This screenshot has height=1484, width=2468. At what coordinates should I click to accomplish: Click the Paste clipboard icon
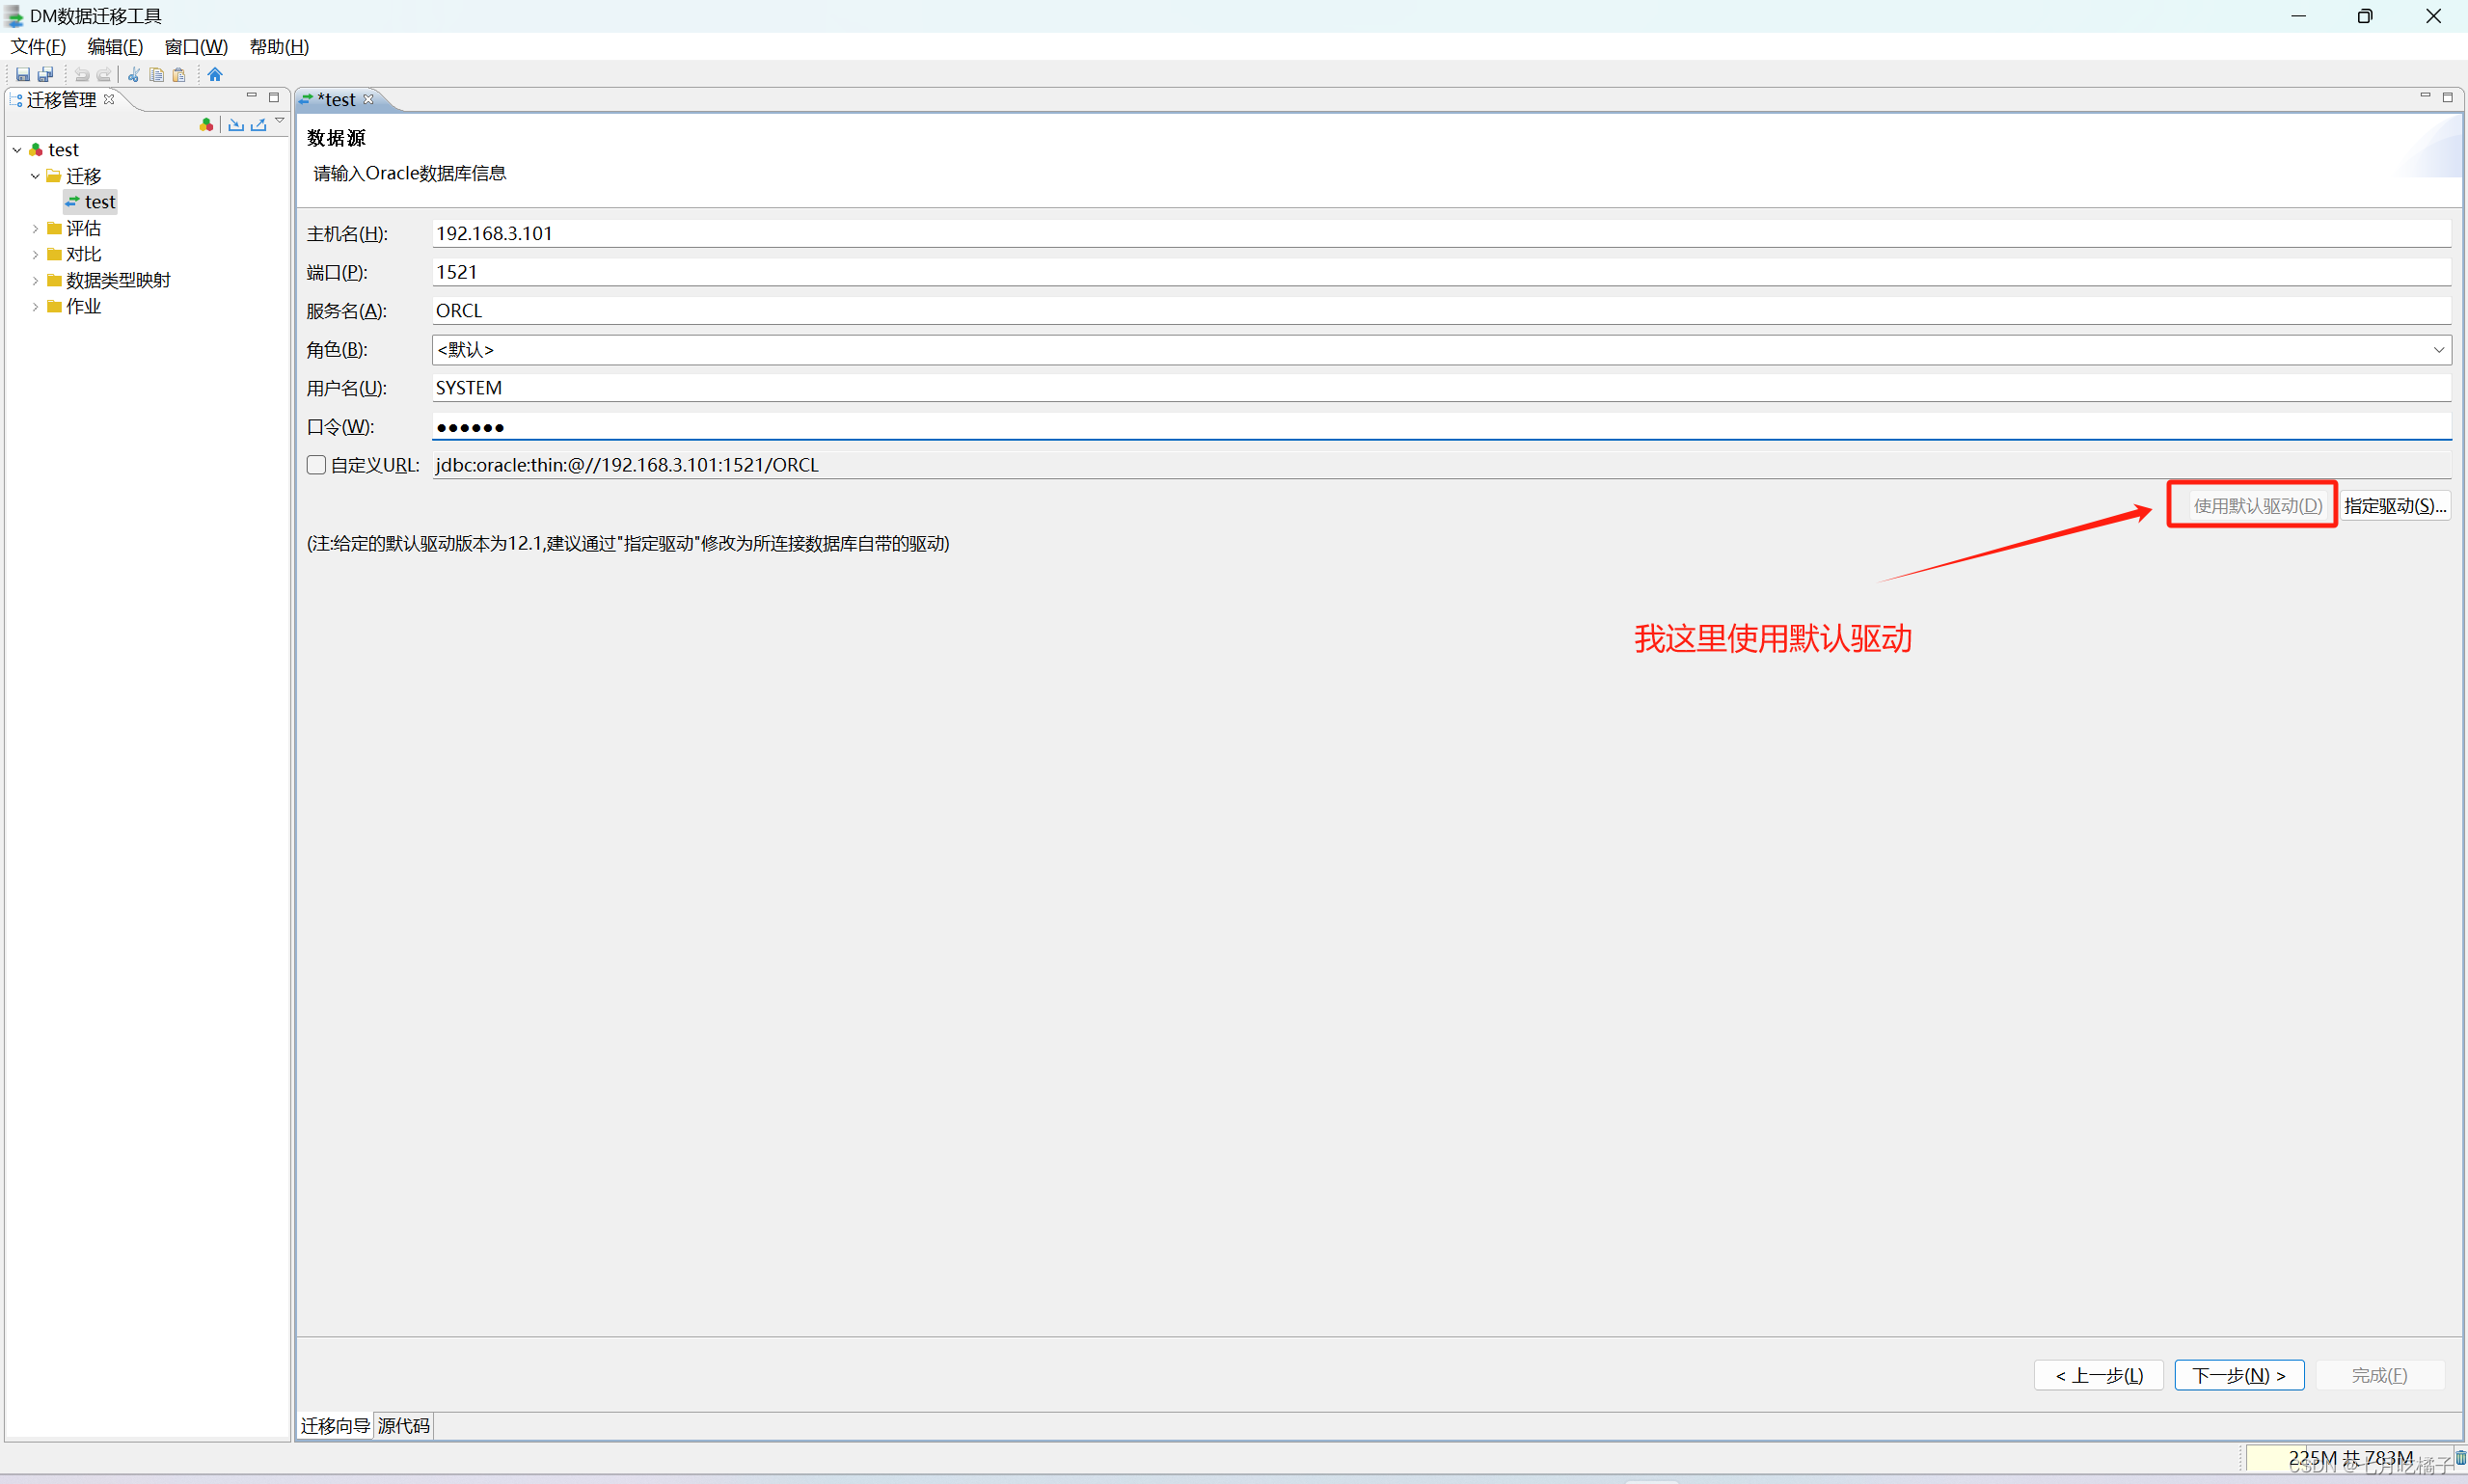coord(179,75)
